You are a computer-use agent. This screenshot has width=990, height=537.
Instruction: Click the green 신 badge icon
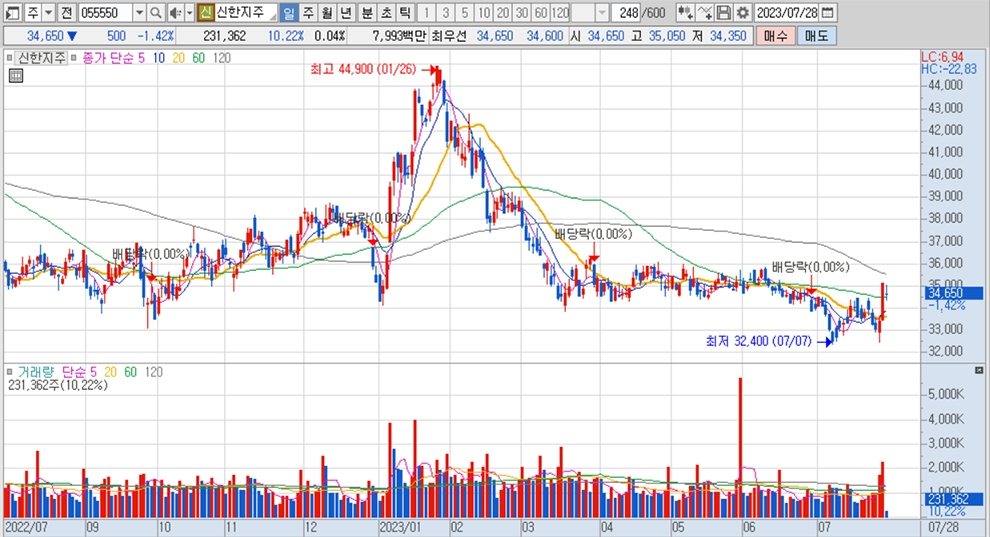205,12
